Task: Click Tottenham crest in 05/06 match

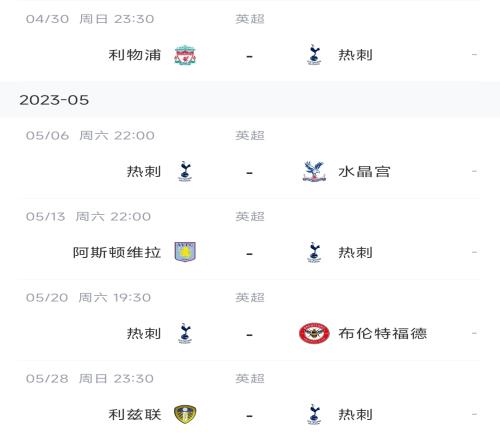Action: (x=185, y=172)
